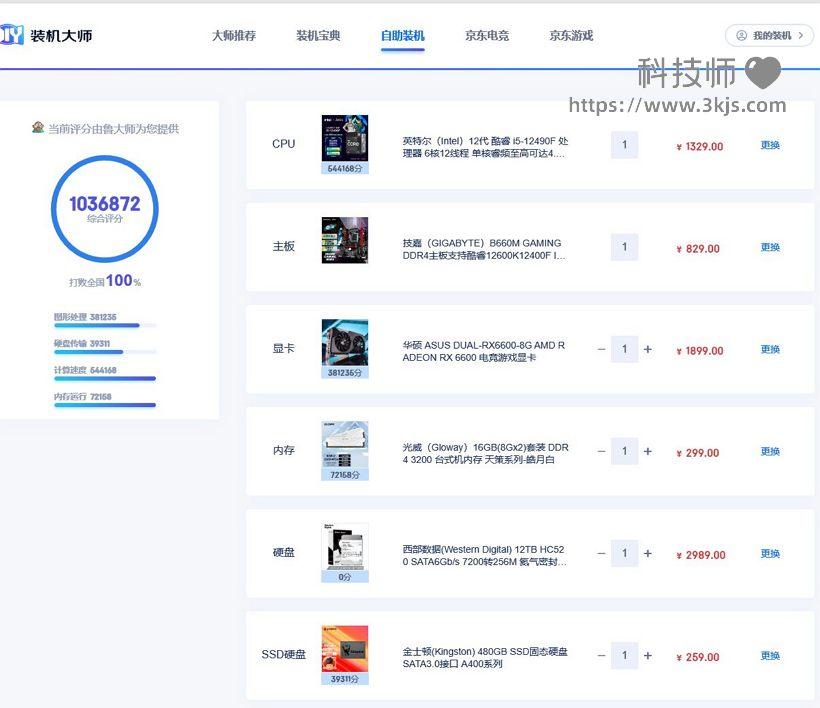
Task: Decrease the SSD硬盘 quantity with minus
Action: pos(601,655)
